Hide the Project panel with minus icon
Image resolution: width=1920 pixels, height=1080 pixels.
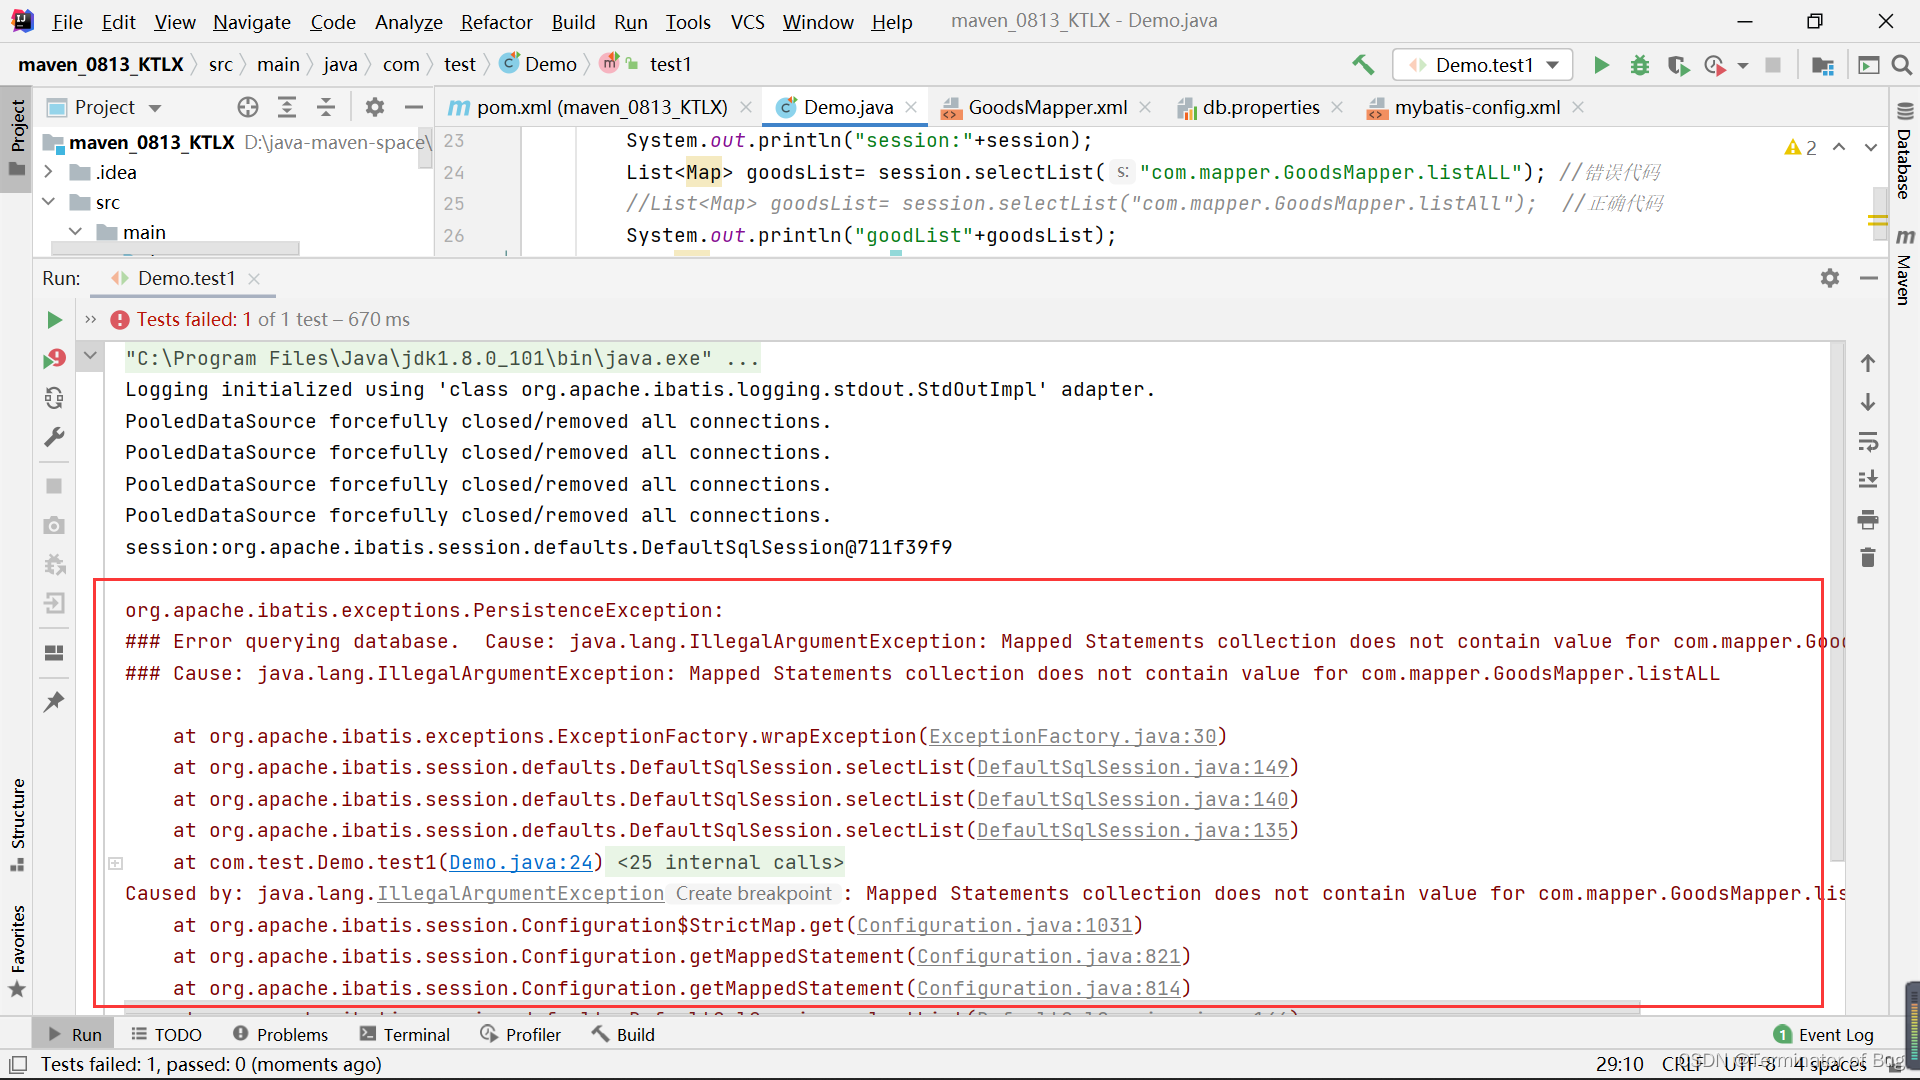click(x=414, y=107)
